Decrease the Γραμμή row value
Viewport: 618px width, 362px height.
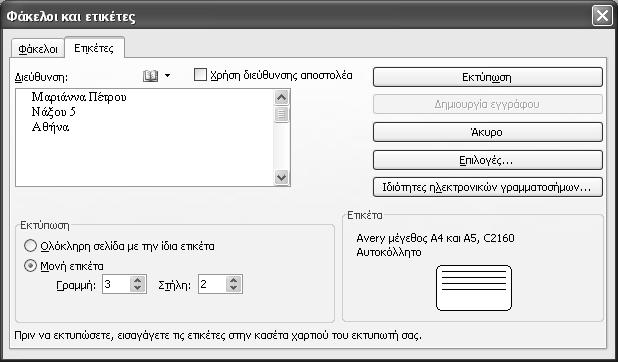pos(138,288)
